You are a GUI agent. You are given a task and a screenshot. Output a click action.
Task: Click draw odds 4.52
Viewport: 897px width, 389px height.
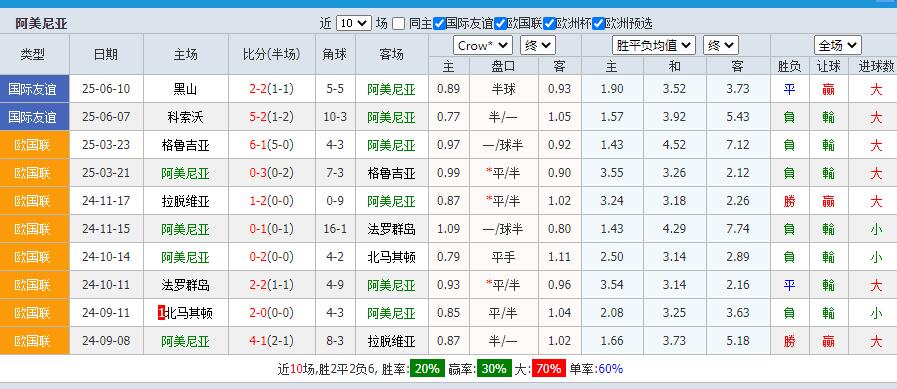(674, 145)
